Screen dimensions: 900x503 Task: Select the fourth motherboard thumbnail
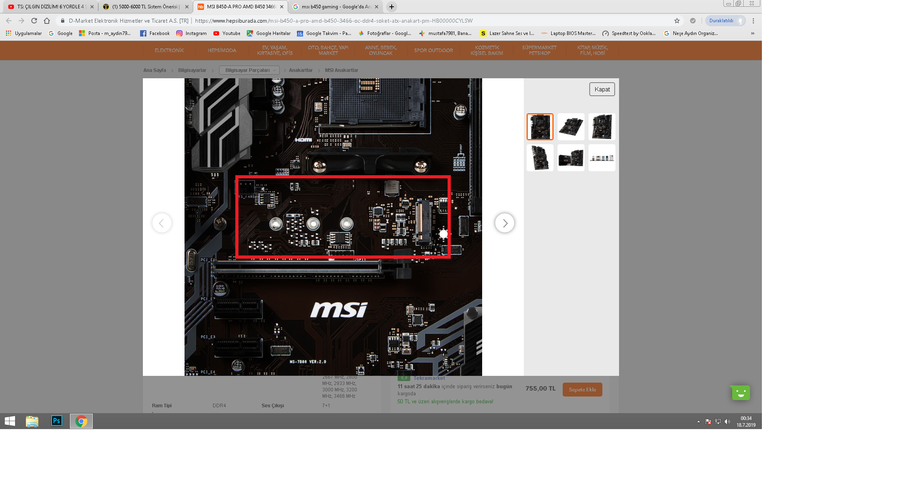(540, 157)
